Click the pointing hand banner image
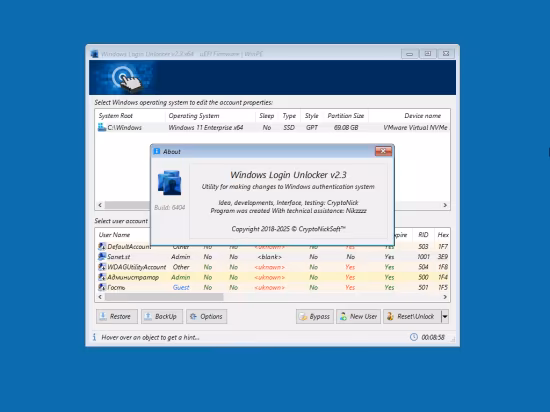This screenshot has width=550, height=412. tap(126, 78)
